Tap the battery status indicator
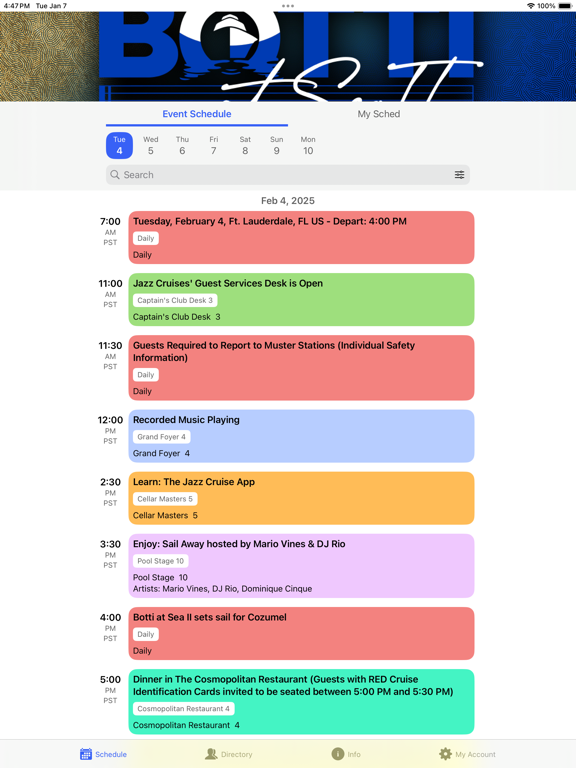The width and height of the screenshot is (576, 768). 565,6
